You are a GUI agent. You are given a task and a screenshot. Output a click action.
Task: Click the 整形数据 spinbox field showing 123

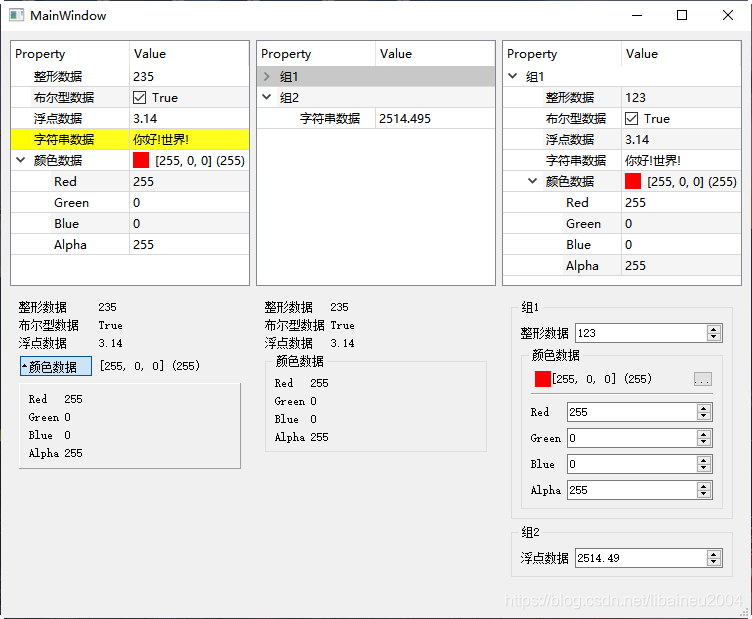click(641, 333)
